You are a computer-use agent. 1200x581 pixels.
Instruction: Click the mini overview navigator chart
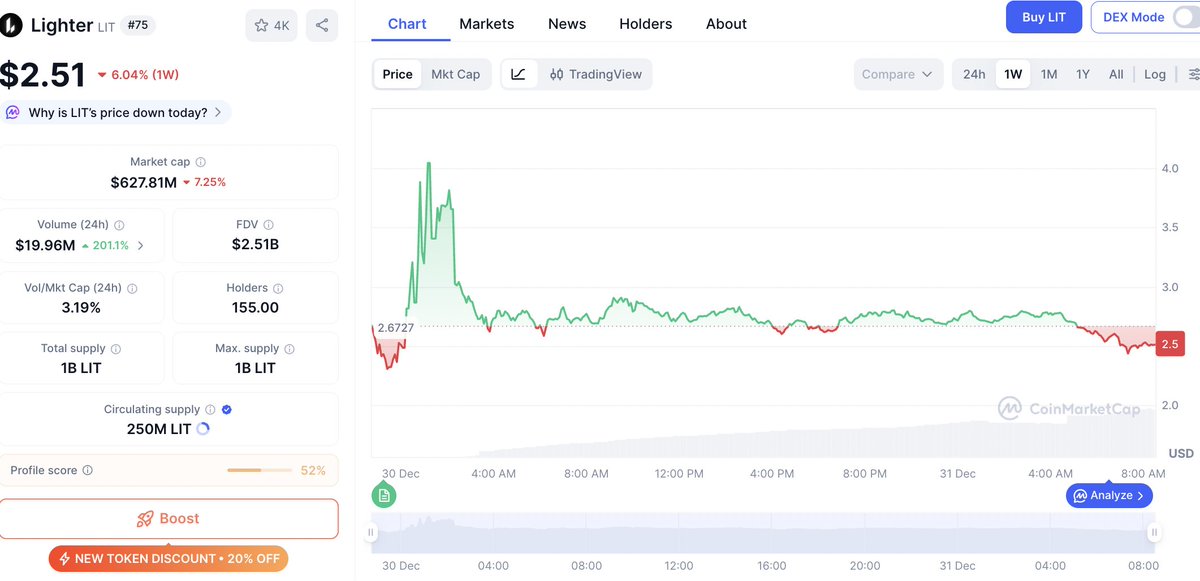tap(763, 533)
